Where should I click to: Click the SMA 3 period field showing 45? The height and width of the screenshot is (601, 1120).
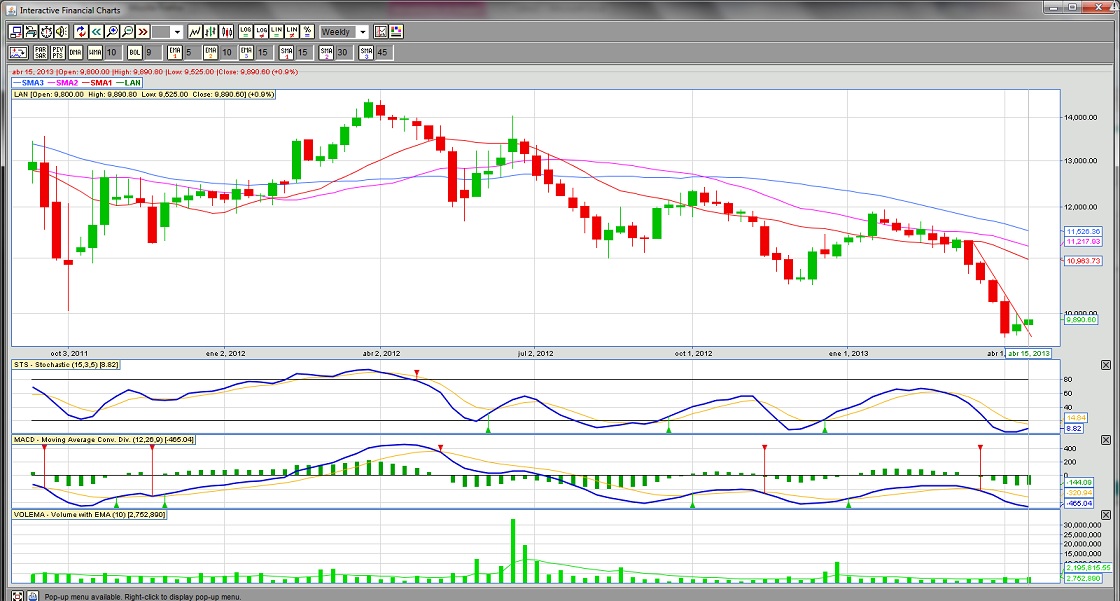(382, 52)
